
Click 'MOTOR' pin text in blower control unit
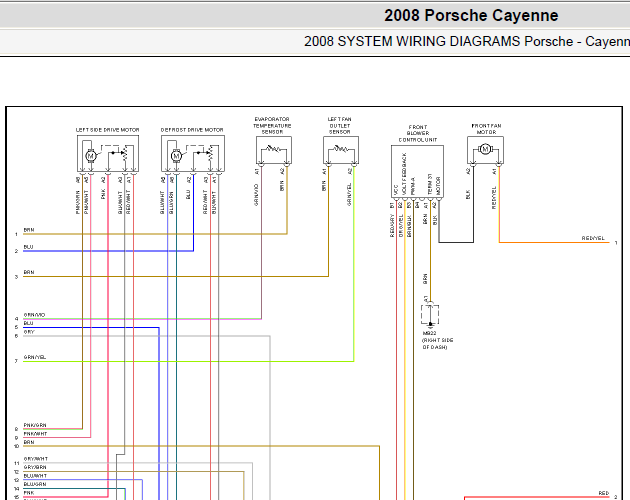(x=438, y=186)
